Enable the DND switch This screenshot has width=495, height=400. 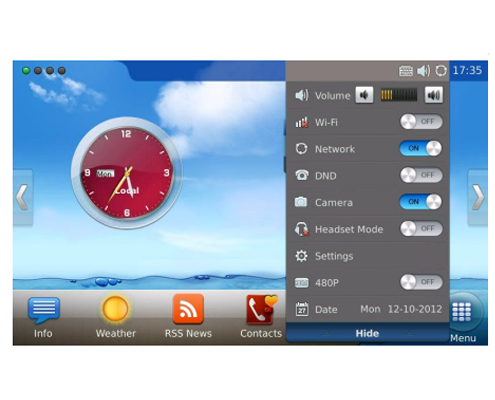(x=421, y=175)
